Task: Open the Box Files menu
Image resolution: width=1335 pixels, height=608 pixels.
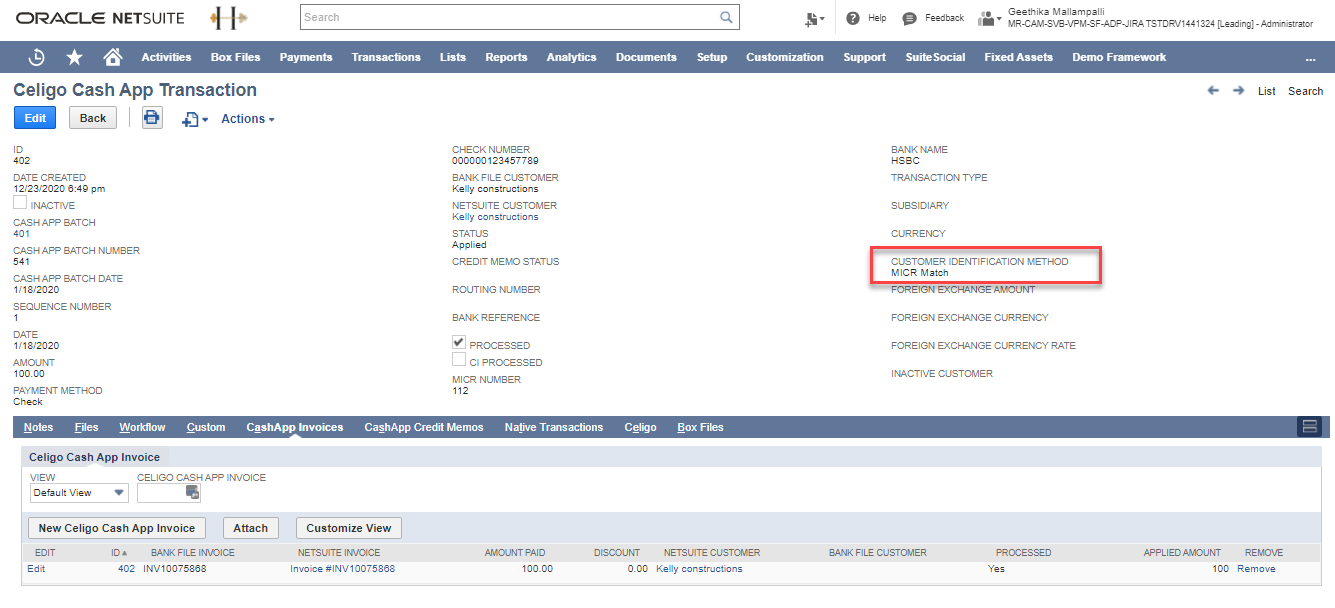Action: (x=236, y=57)
